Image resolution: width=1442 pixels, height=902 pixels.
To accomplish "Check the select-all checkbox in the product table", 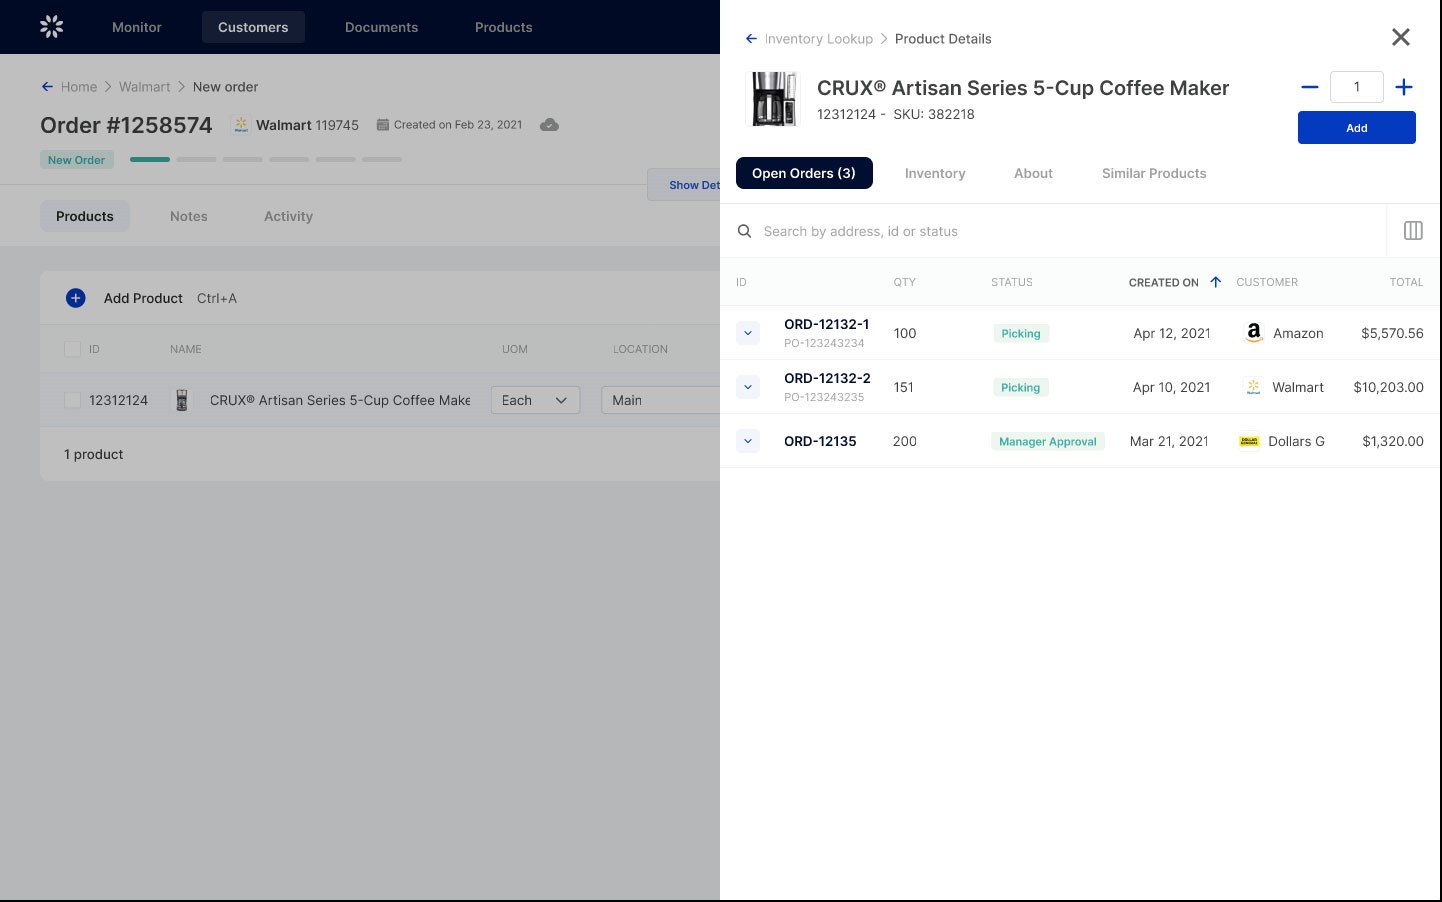I will pos(73,349).
